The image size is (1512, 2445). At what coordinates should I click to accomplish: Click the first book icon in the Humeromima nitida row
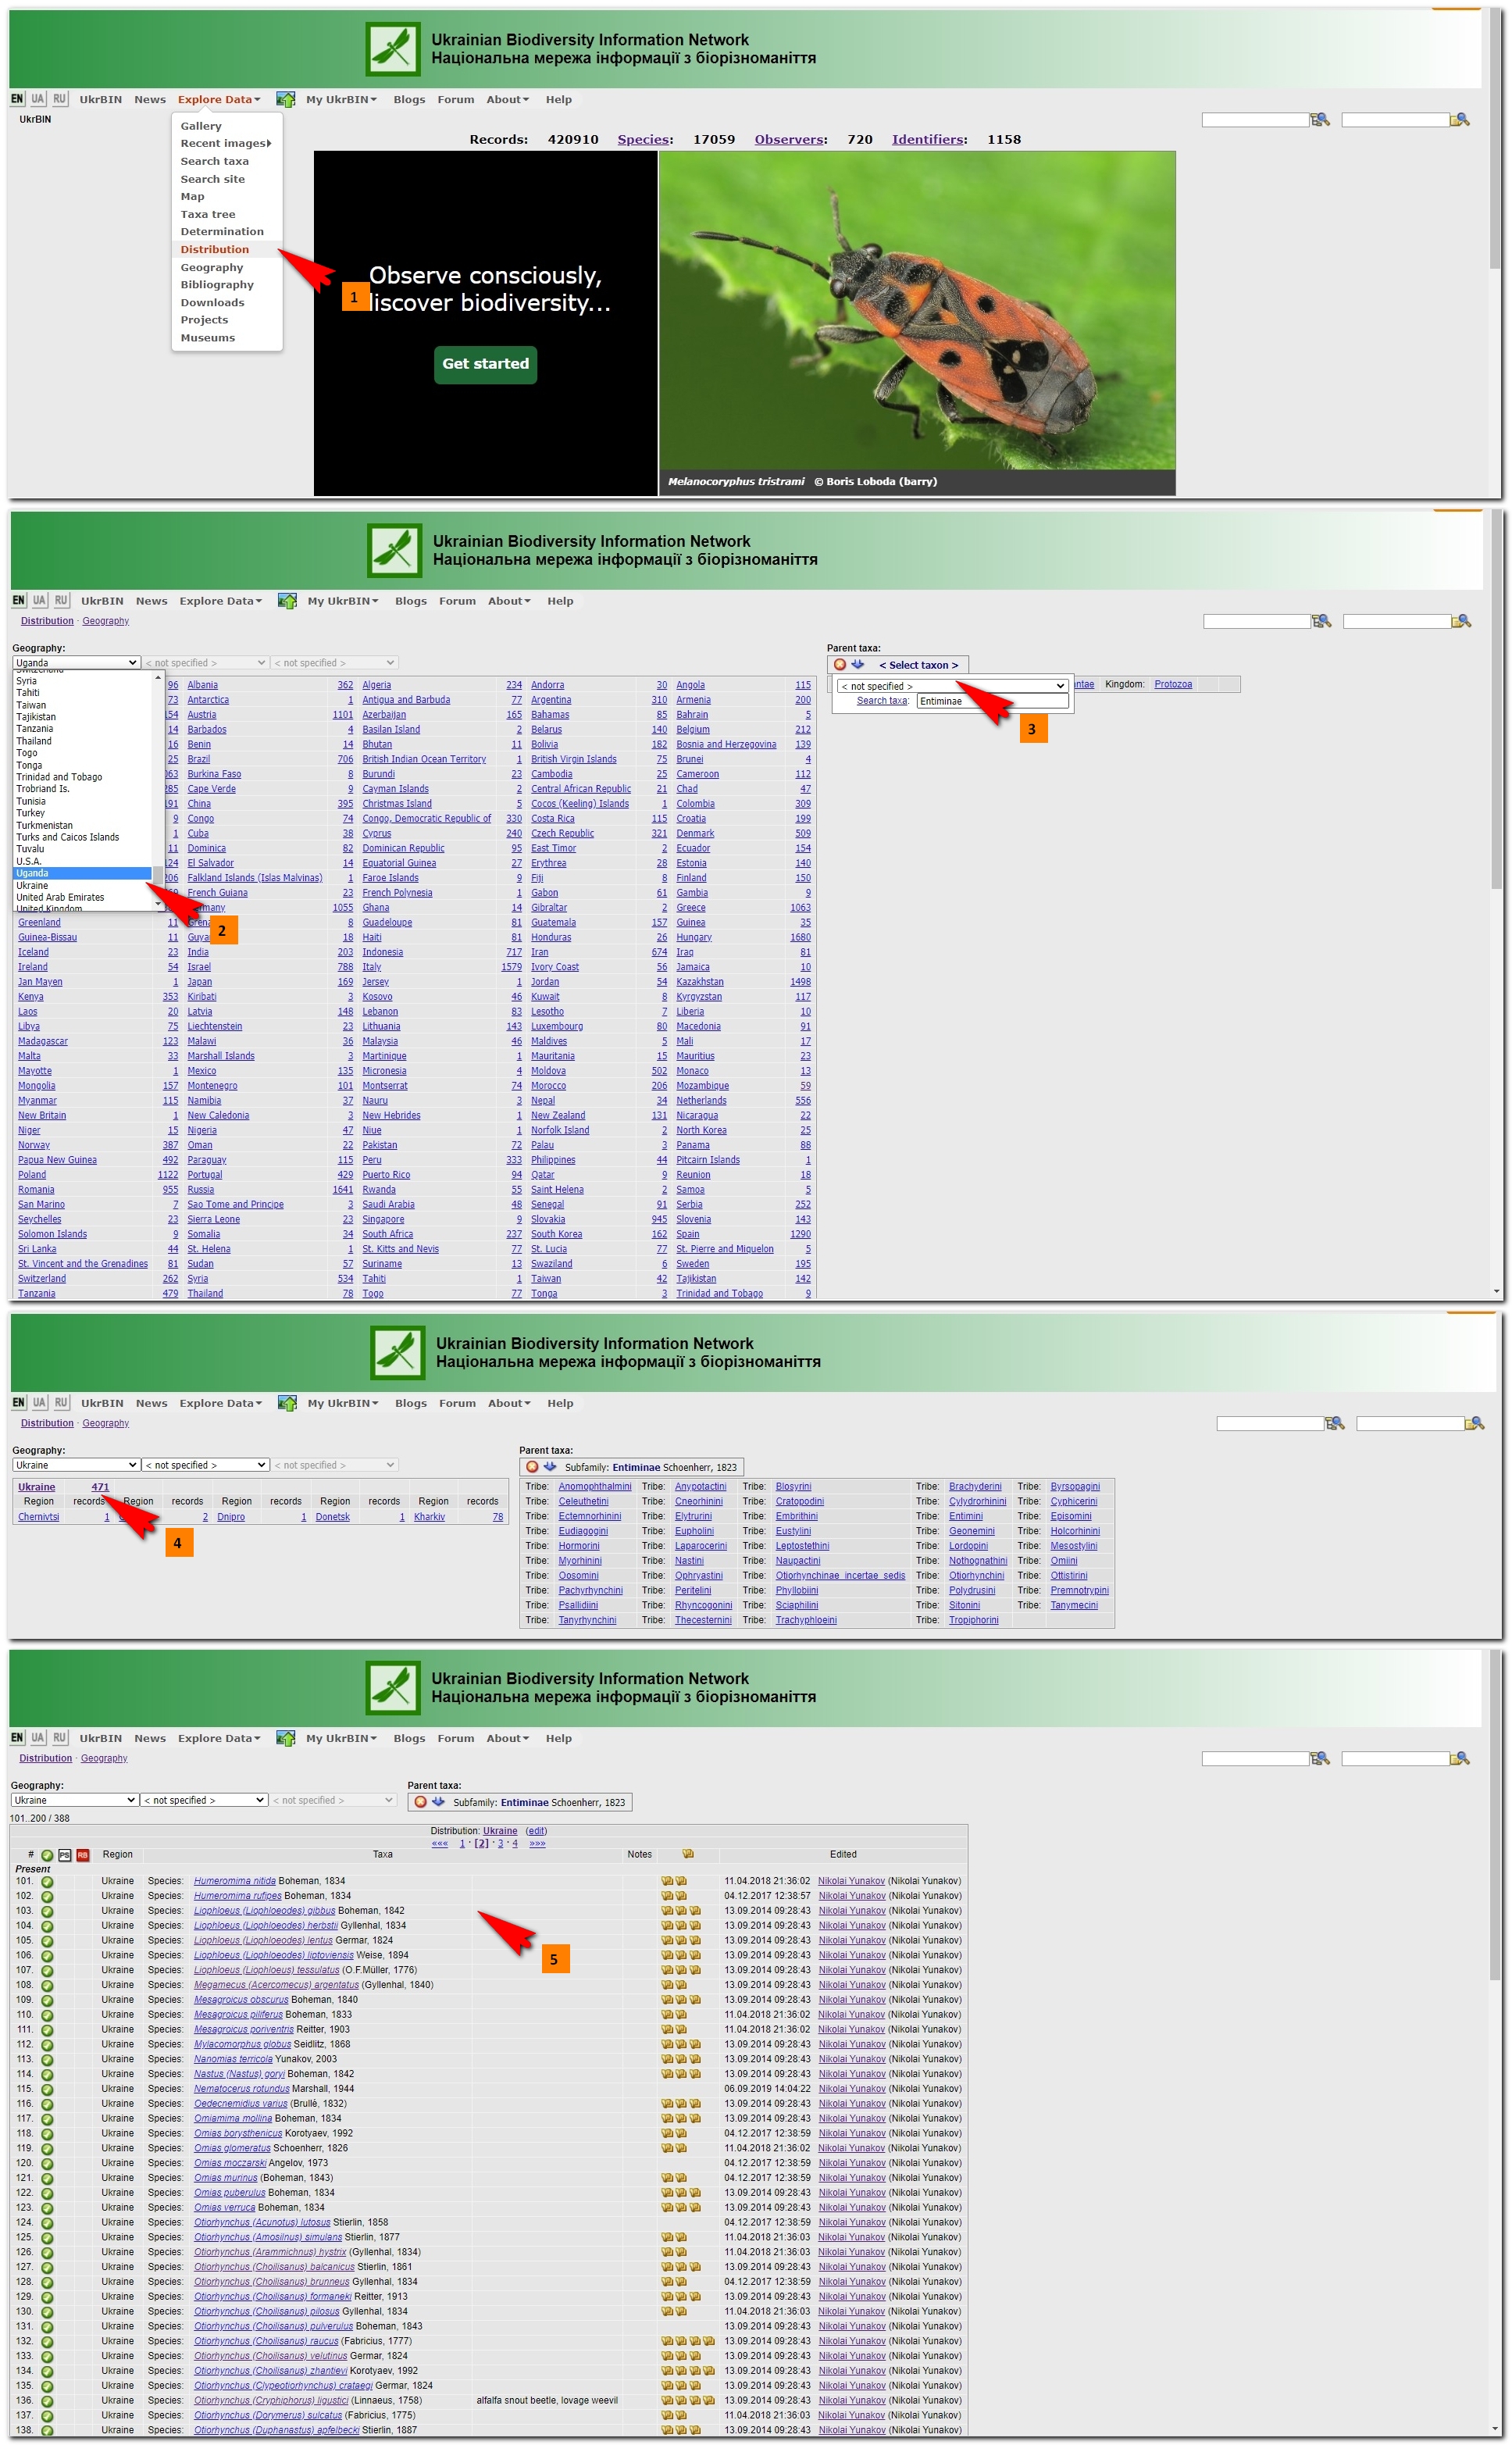click(x=667, y=1881)
